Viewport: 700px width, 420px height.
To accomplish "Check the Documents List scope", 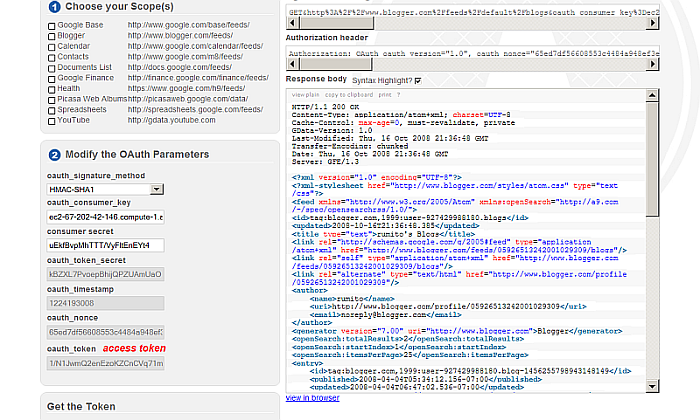I will tap(52, 69).
